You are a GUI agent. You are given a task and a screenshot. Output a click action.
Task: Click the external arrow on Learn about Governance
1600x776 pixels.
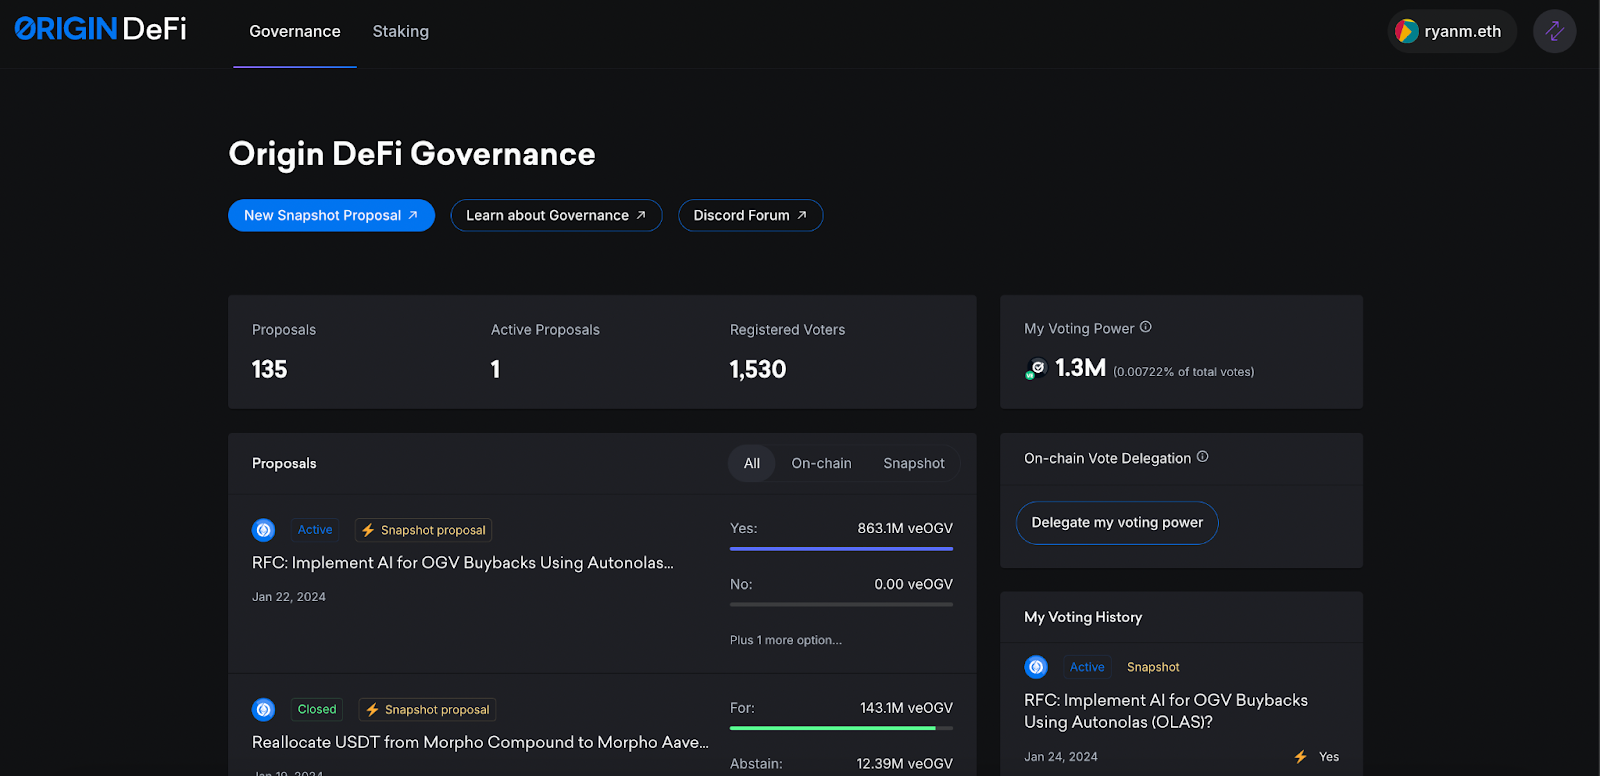pos(641,215)
